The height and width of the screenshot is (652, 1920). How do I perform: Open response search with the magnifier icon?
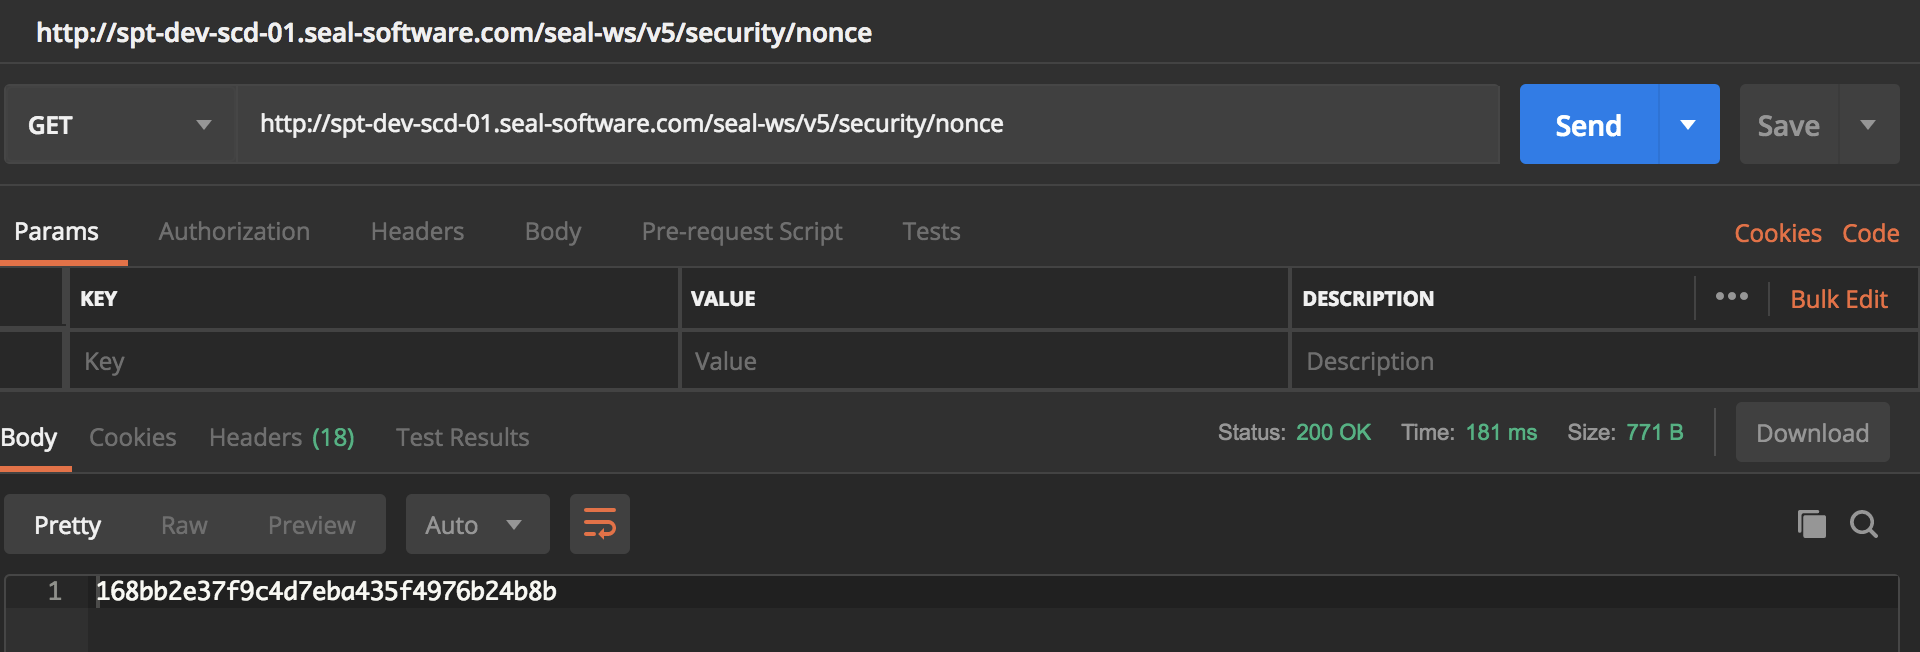[1864, 524]
